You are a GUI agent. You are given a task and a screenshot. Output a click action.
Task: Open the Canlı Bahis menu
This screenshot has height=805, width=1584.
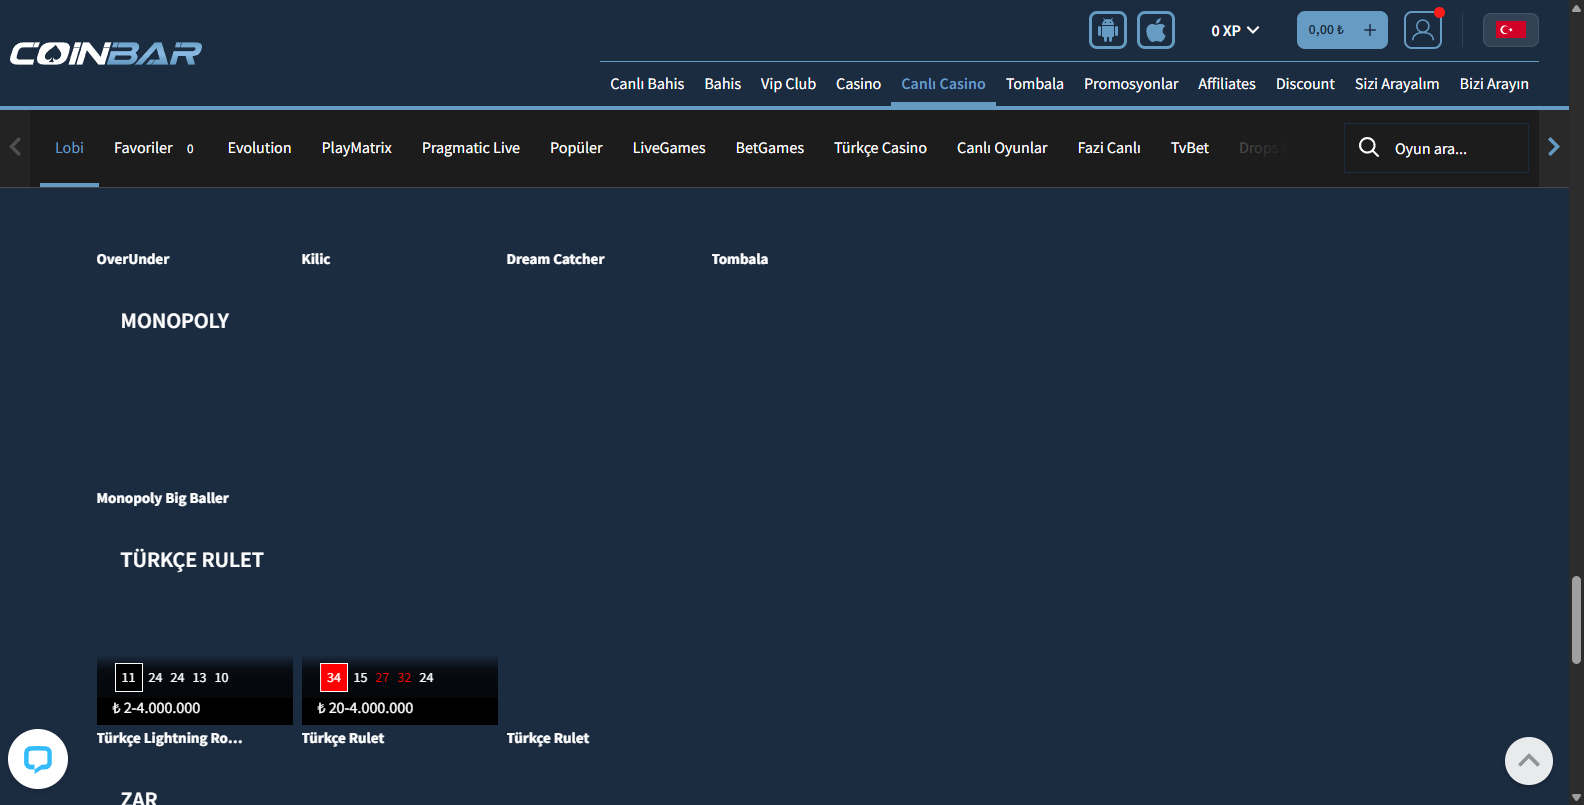[x=647, y=84]
